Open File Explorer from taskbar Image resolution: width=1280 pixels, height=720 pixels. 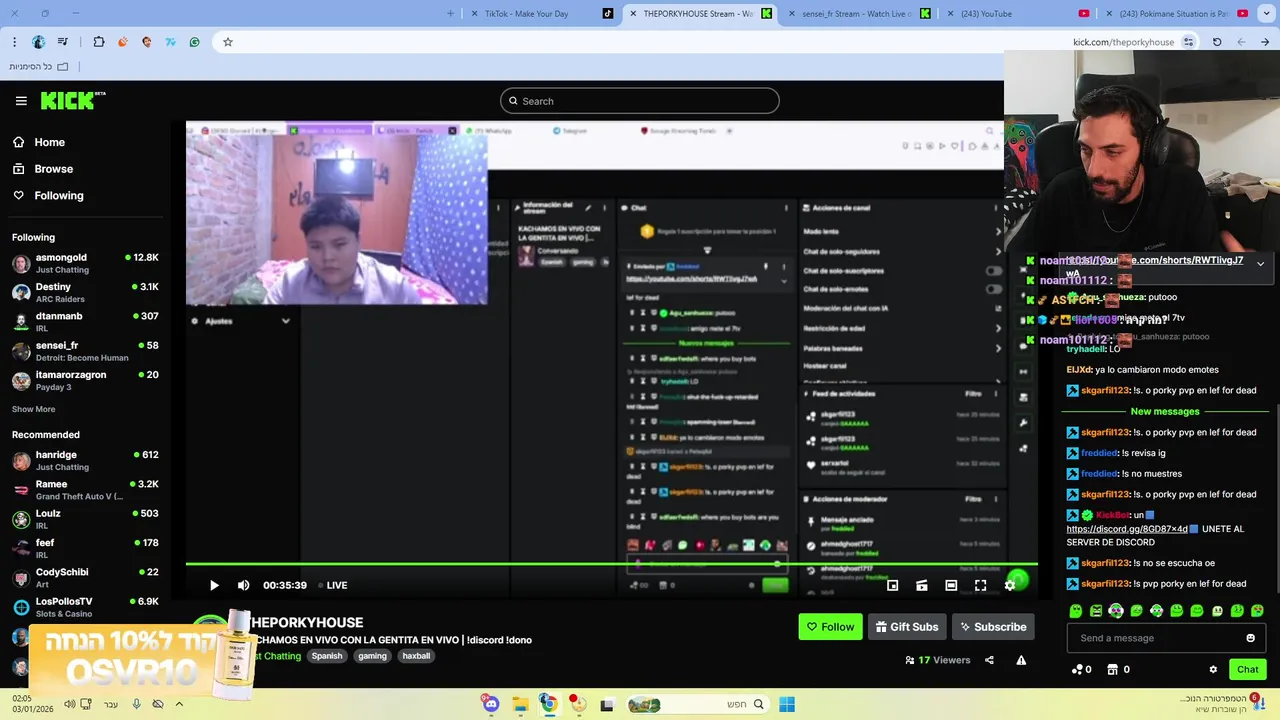tap(520, 704)
